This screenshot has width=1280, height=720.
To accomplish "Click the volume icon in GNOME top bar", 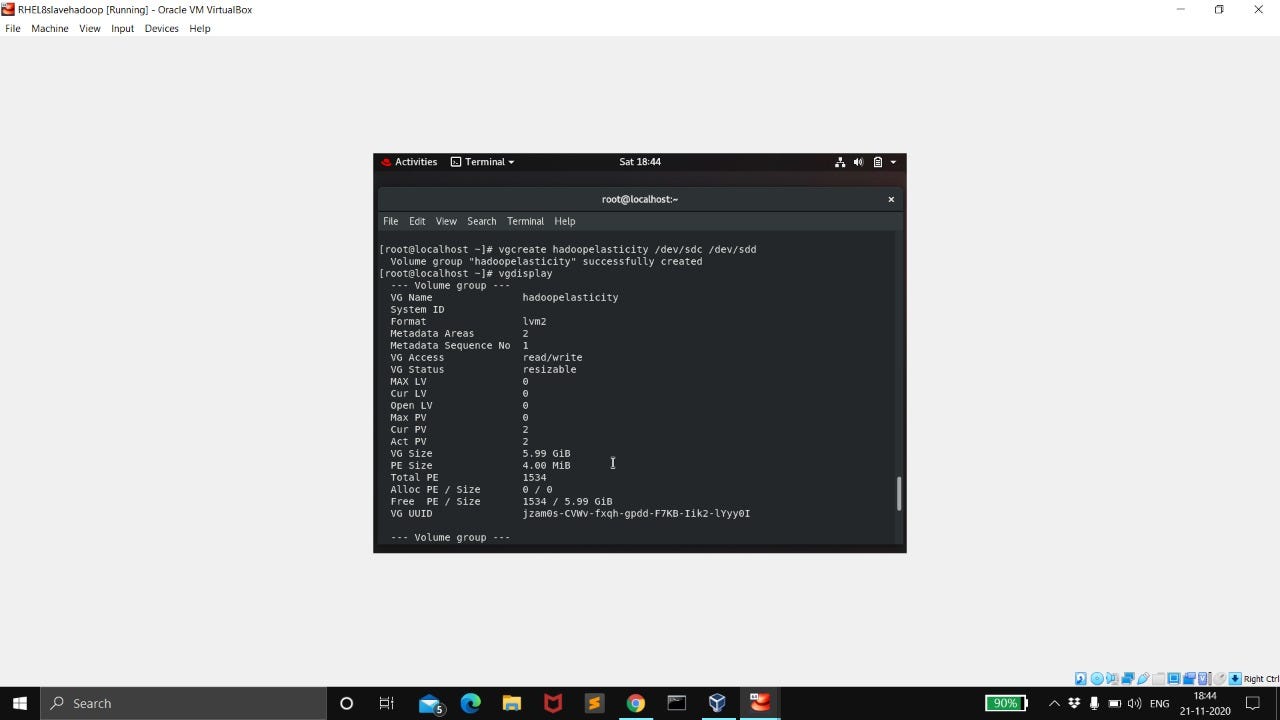I will (858, 162).
